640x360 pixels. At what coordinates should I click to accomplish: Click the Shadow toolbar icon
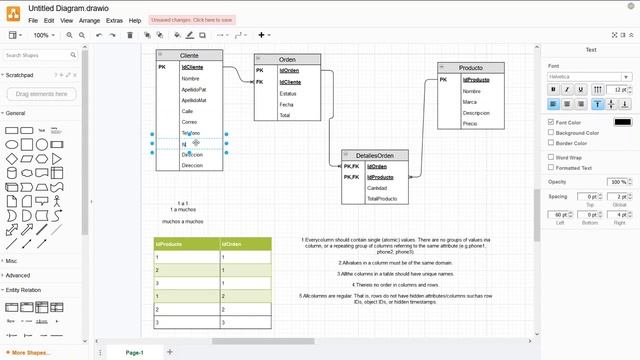tap(202, 36)
